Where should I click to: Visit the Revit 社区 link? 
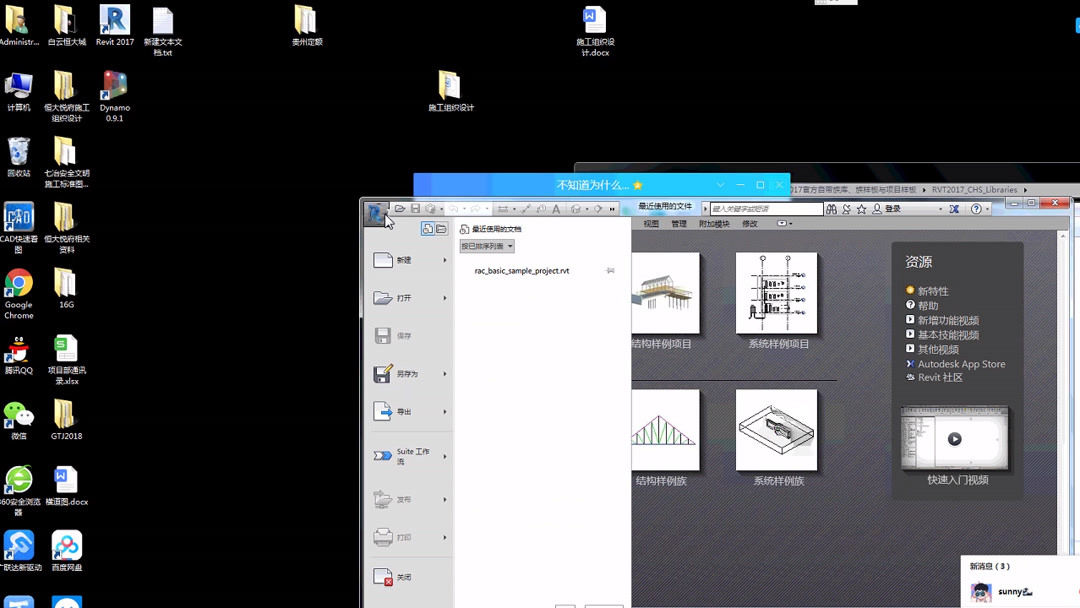tap(944, 378)
